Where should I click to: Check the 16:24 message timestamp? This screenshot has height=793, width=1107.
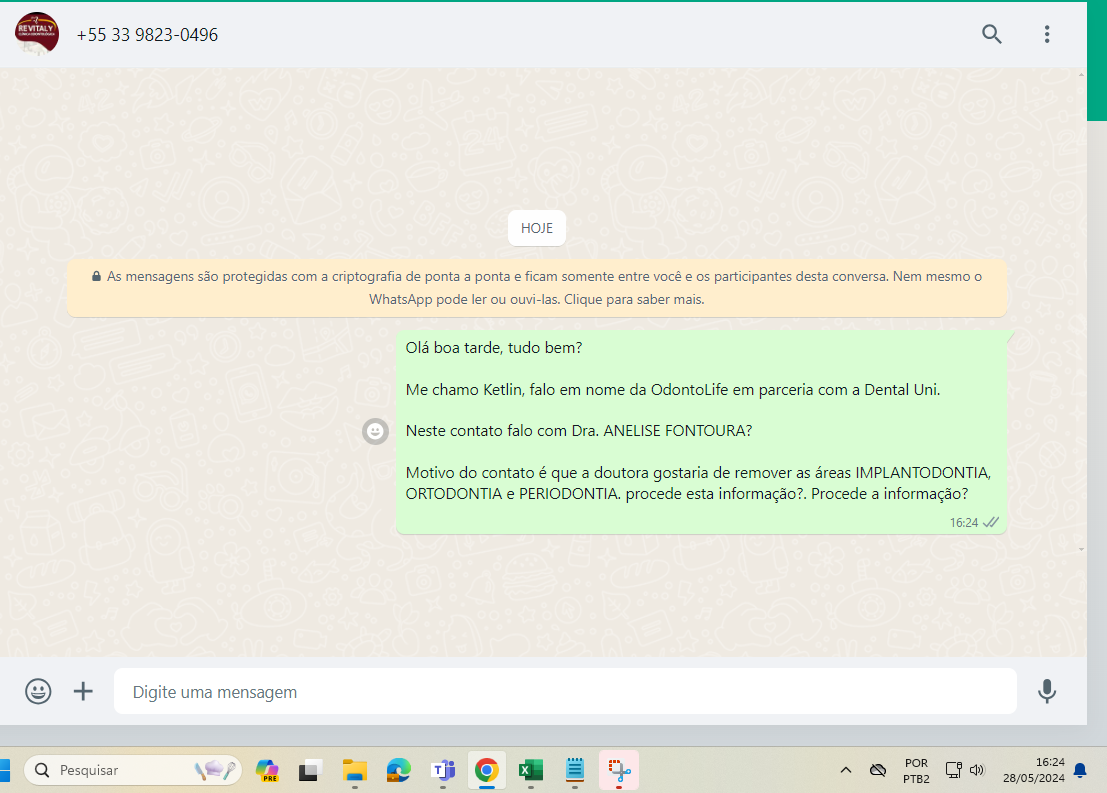[x=964, y=523]
